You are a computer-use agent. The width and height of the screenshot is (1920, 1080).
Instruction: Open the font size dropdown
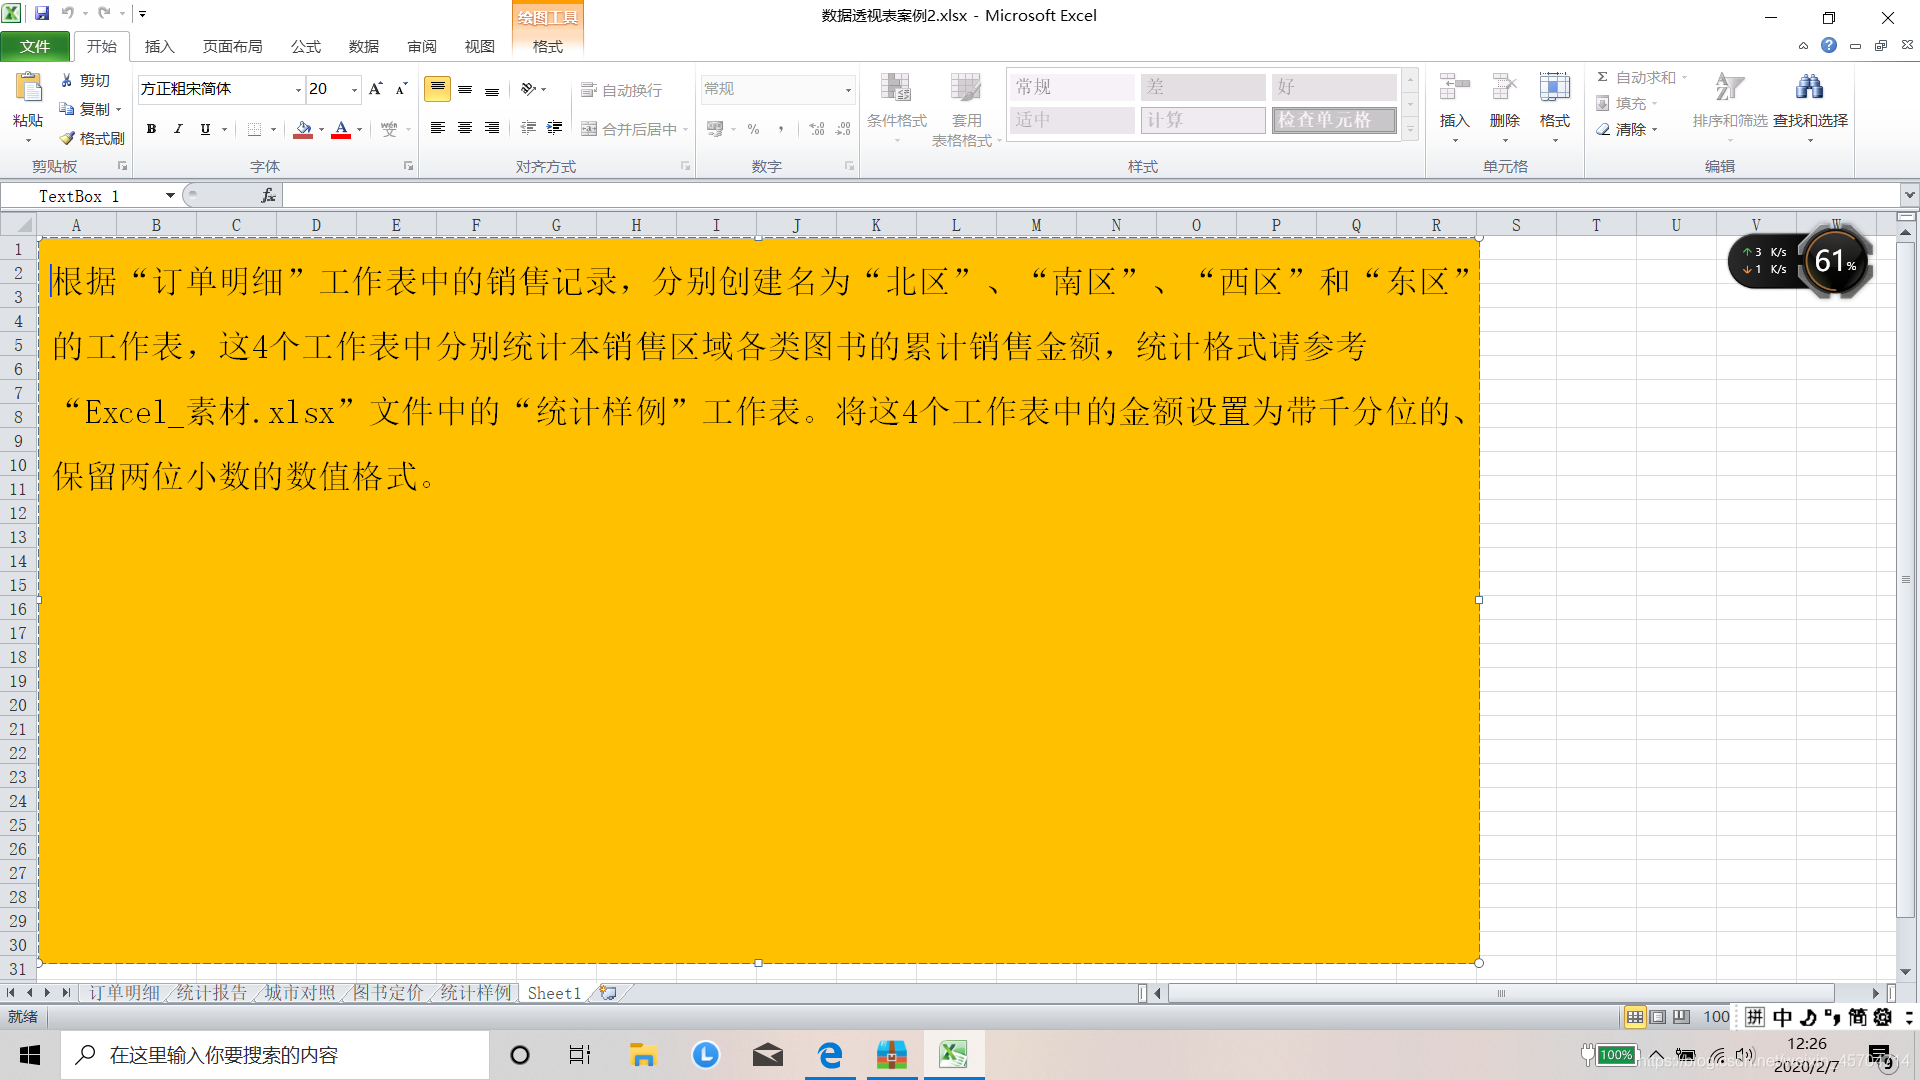(x=354, y=90)
